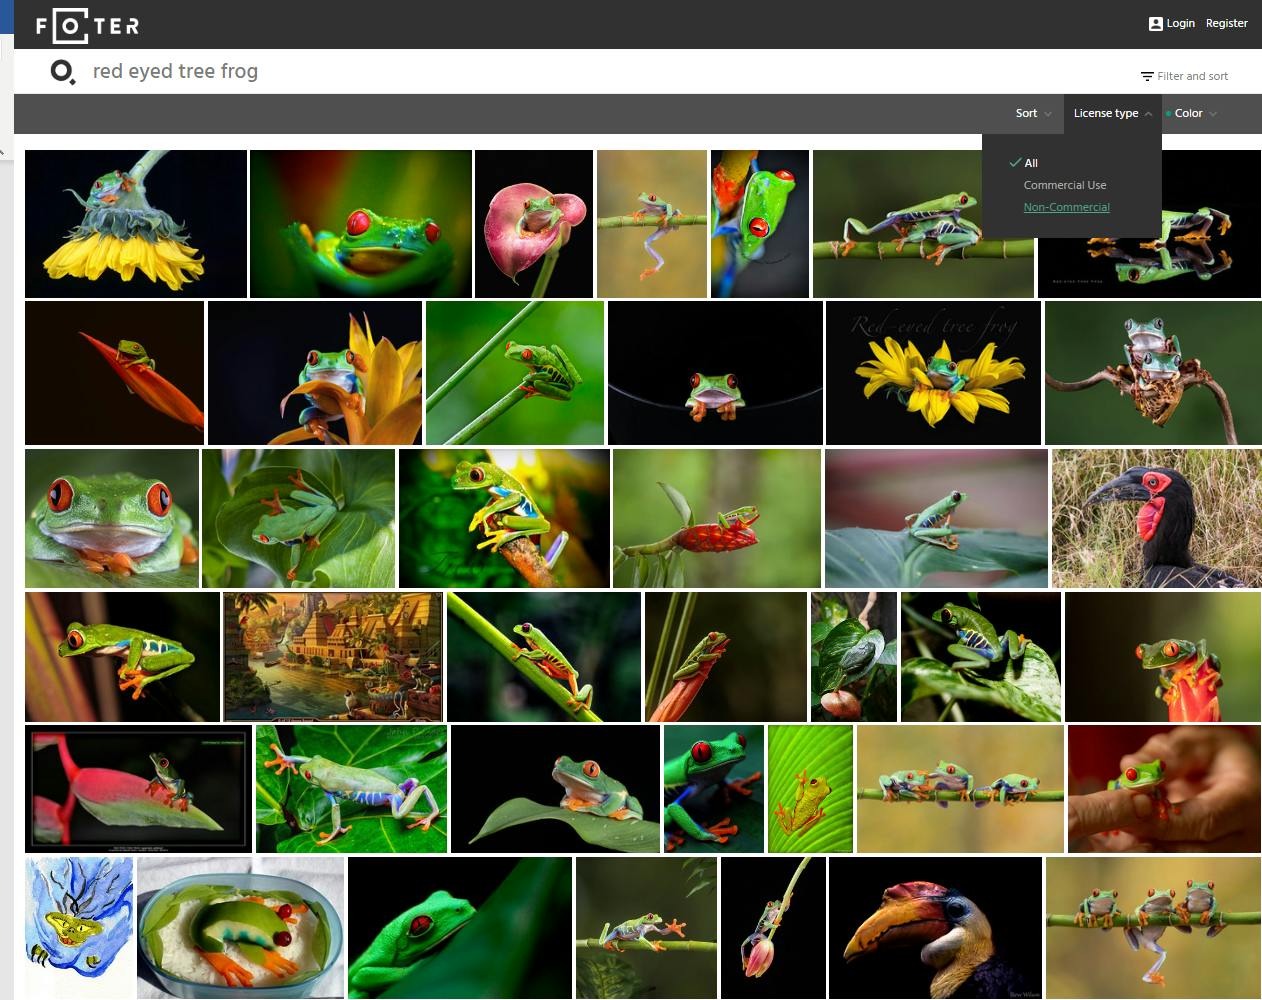
Task: Open the fantasy temple painting thumbnail
Action: pos(333,657)
